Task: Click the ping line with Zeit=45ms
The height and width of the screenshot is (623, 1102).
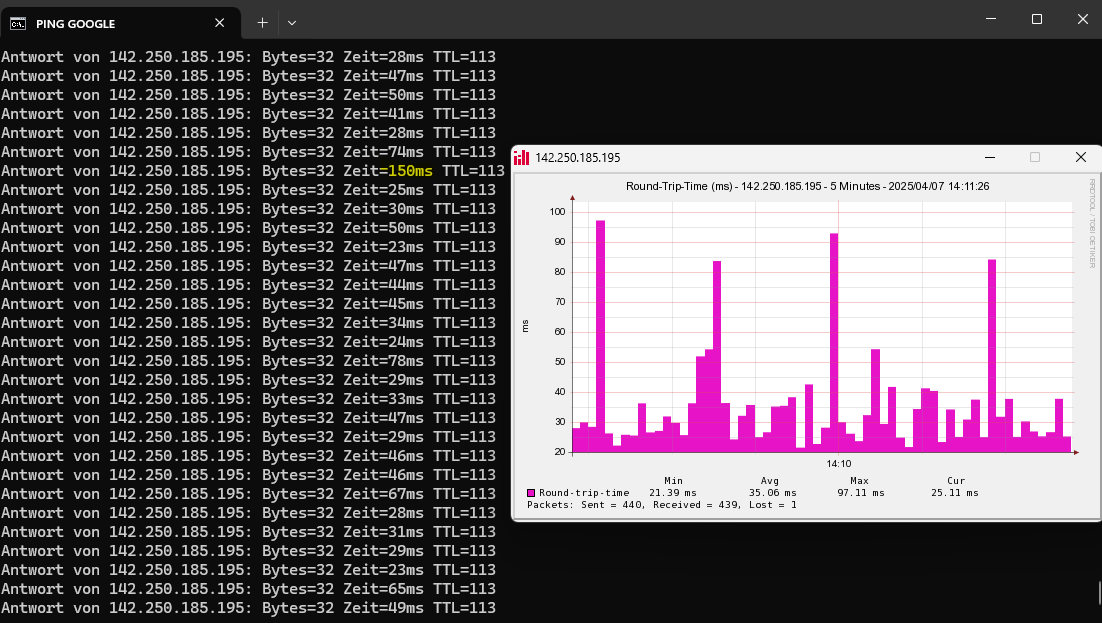Action: pos(248,304)
